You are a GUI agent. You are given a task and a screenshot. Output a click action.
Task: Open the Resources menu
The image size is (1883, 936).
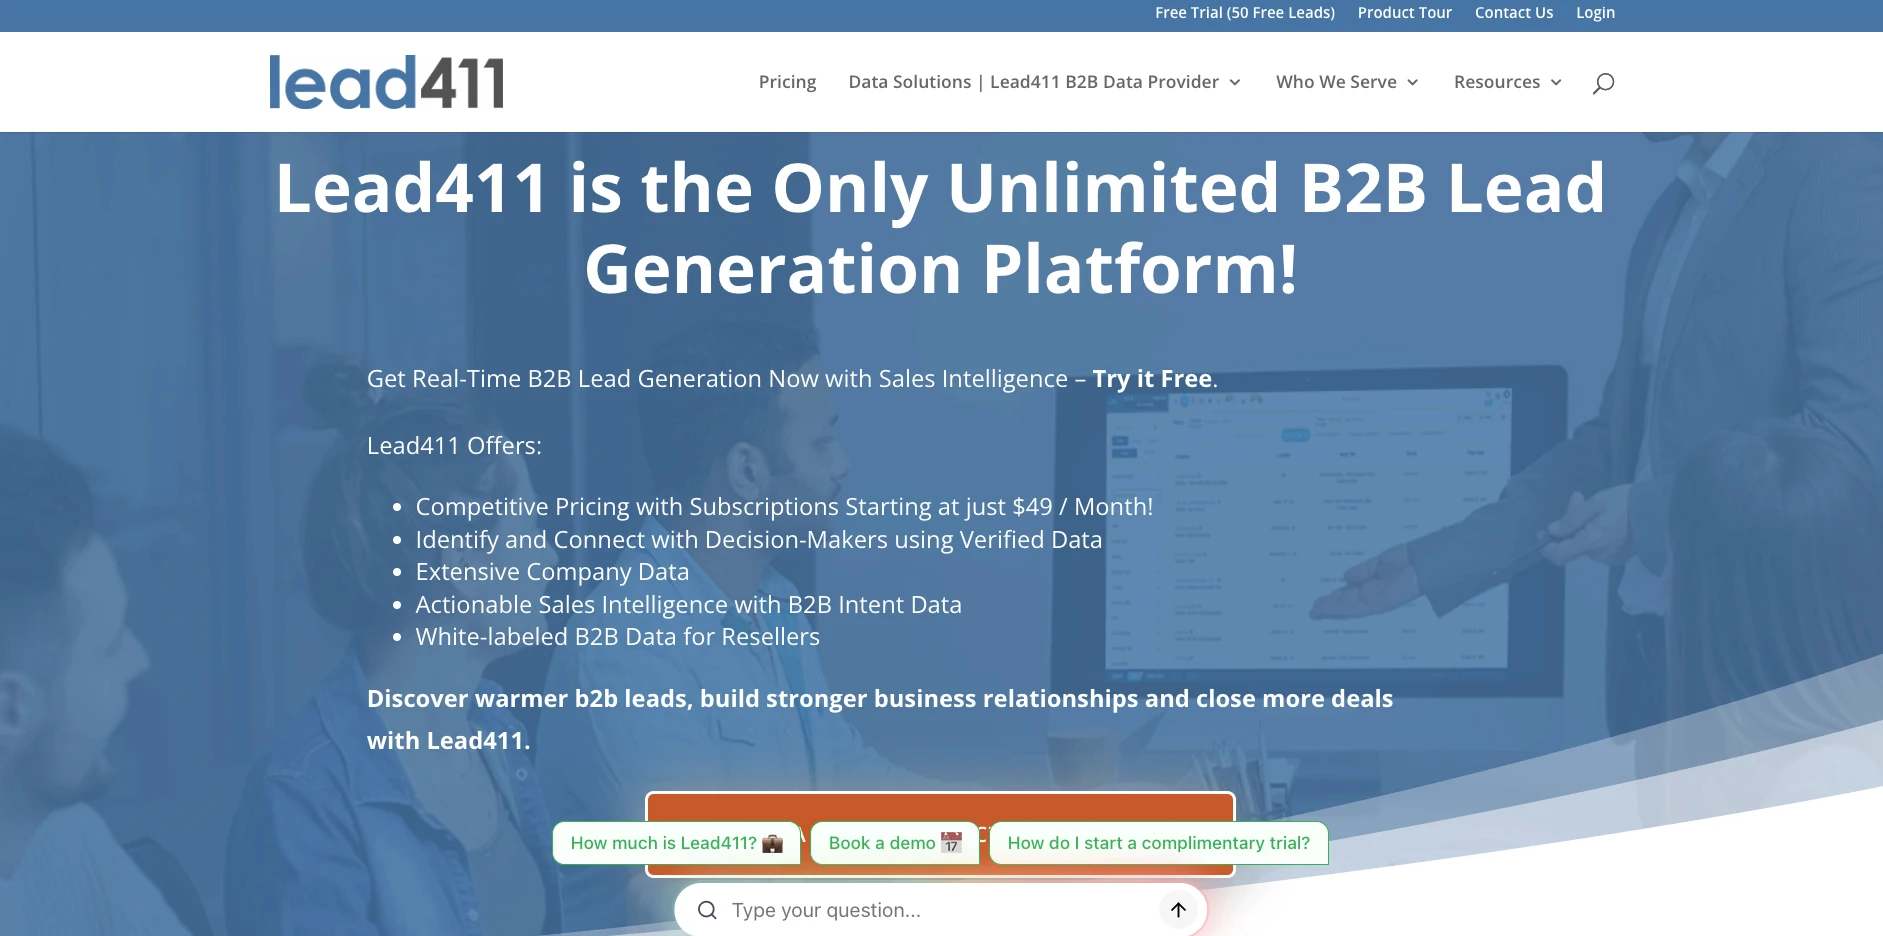[1497, 82]
